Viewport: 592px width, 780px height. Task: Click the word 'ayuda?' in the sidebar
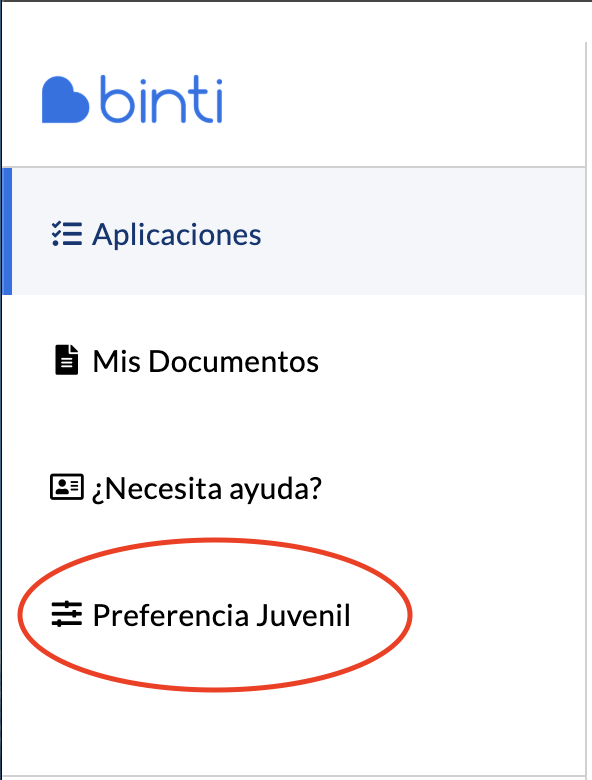tap(276, 489)
